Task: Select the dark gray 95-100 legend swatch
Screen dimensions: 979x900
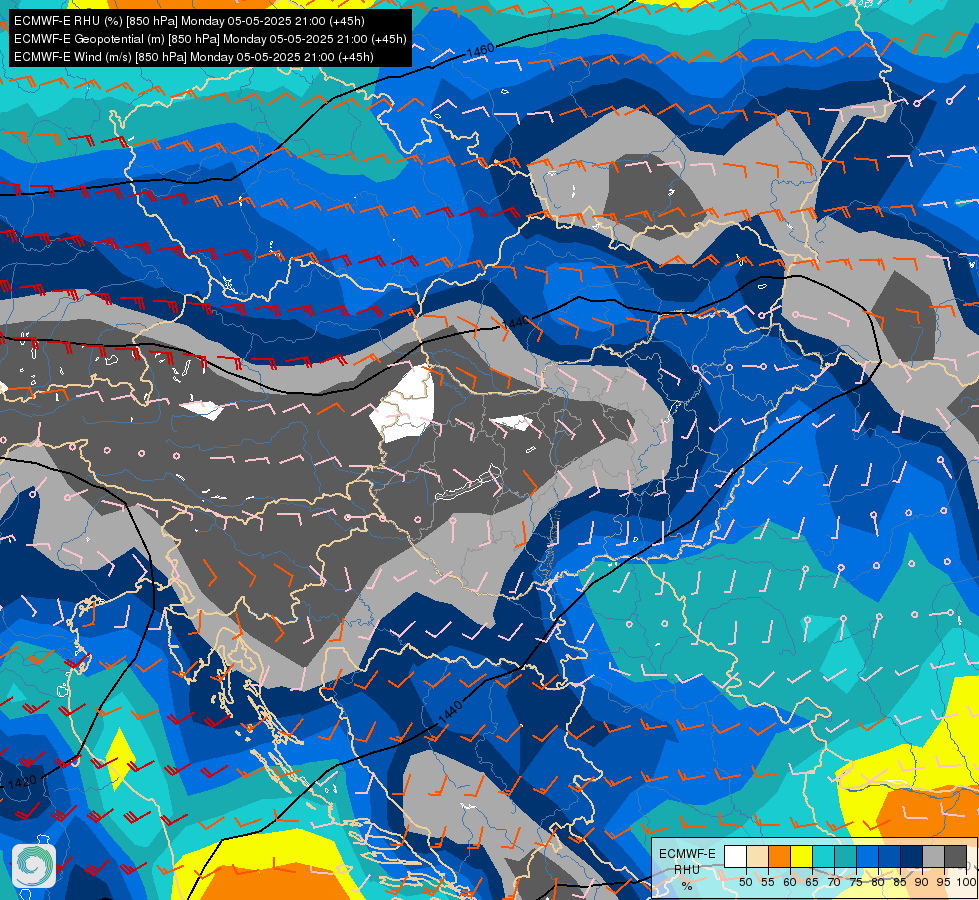Action: tap(955, 856)
